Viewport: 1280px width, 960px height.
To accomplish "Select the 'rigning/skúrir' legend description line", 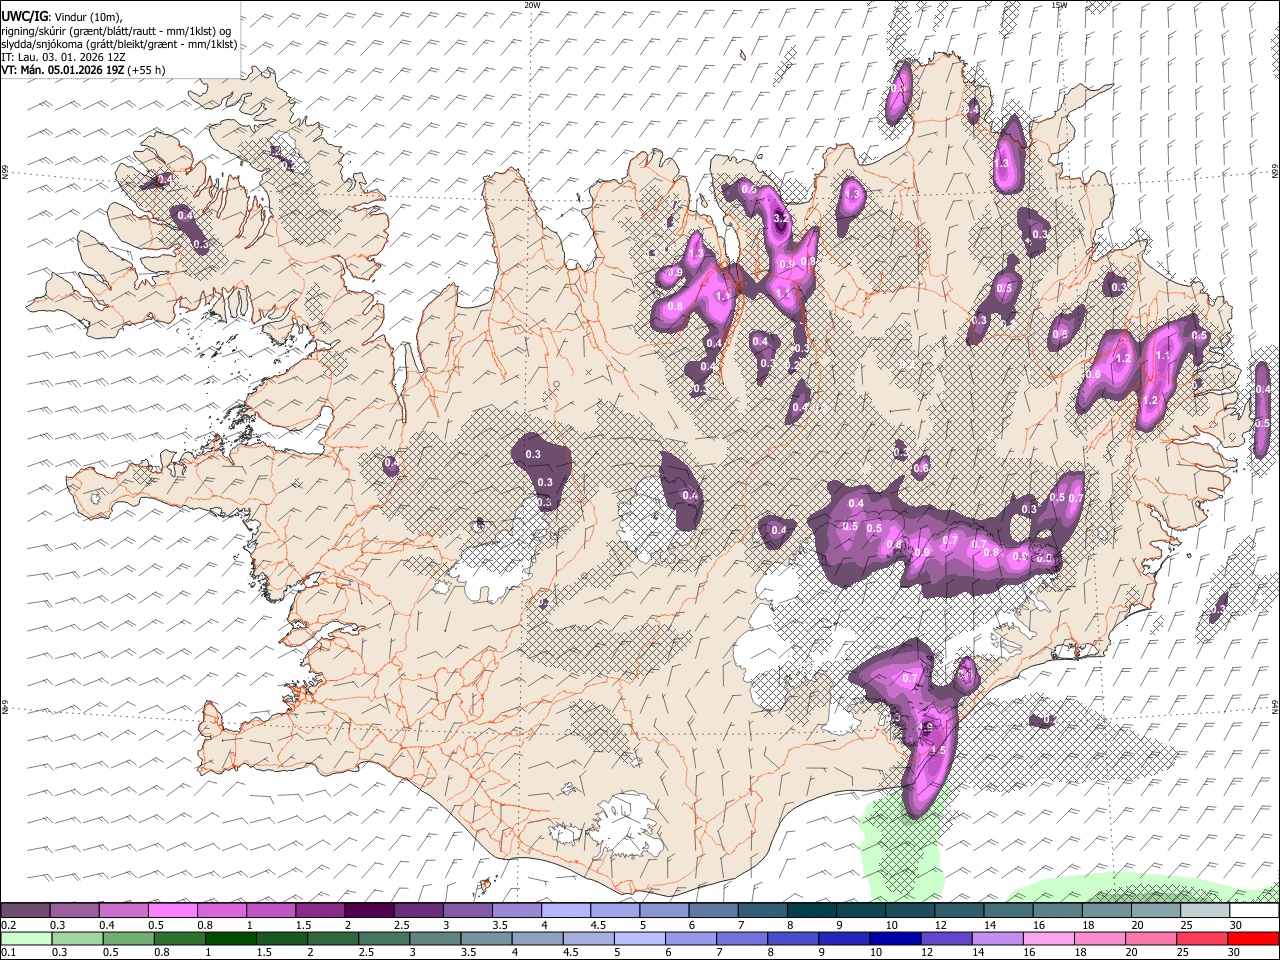I will (x=116, y=31).
